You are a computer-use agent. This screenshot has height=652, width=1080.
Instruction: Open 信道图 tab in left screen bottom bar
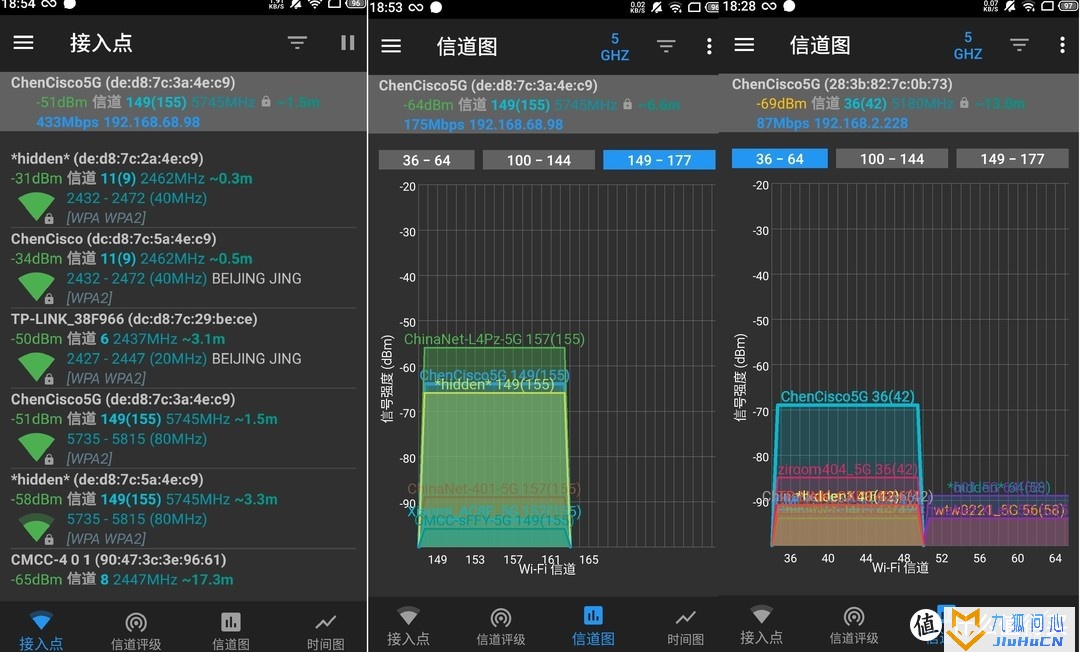(x=231, y=630)
